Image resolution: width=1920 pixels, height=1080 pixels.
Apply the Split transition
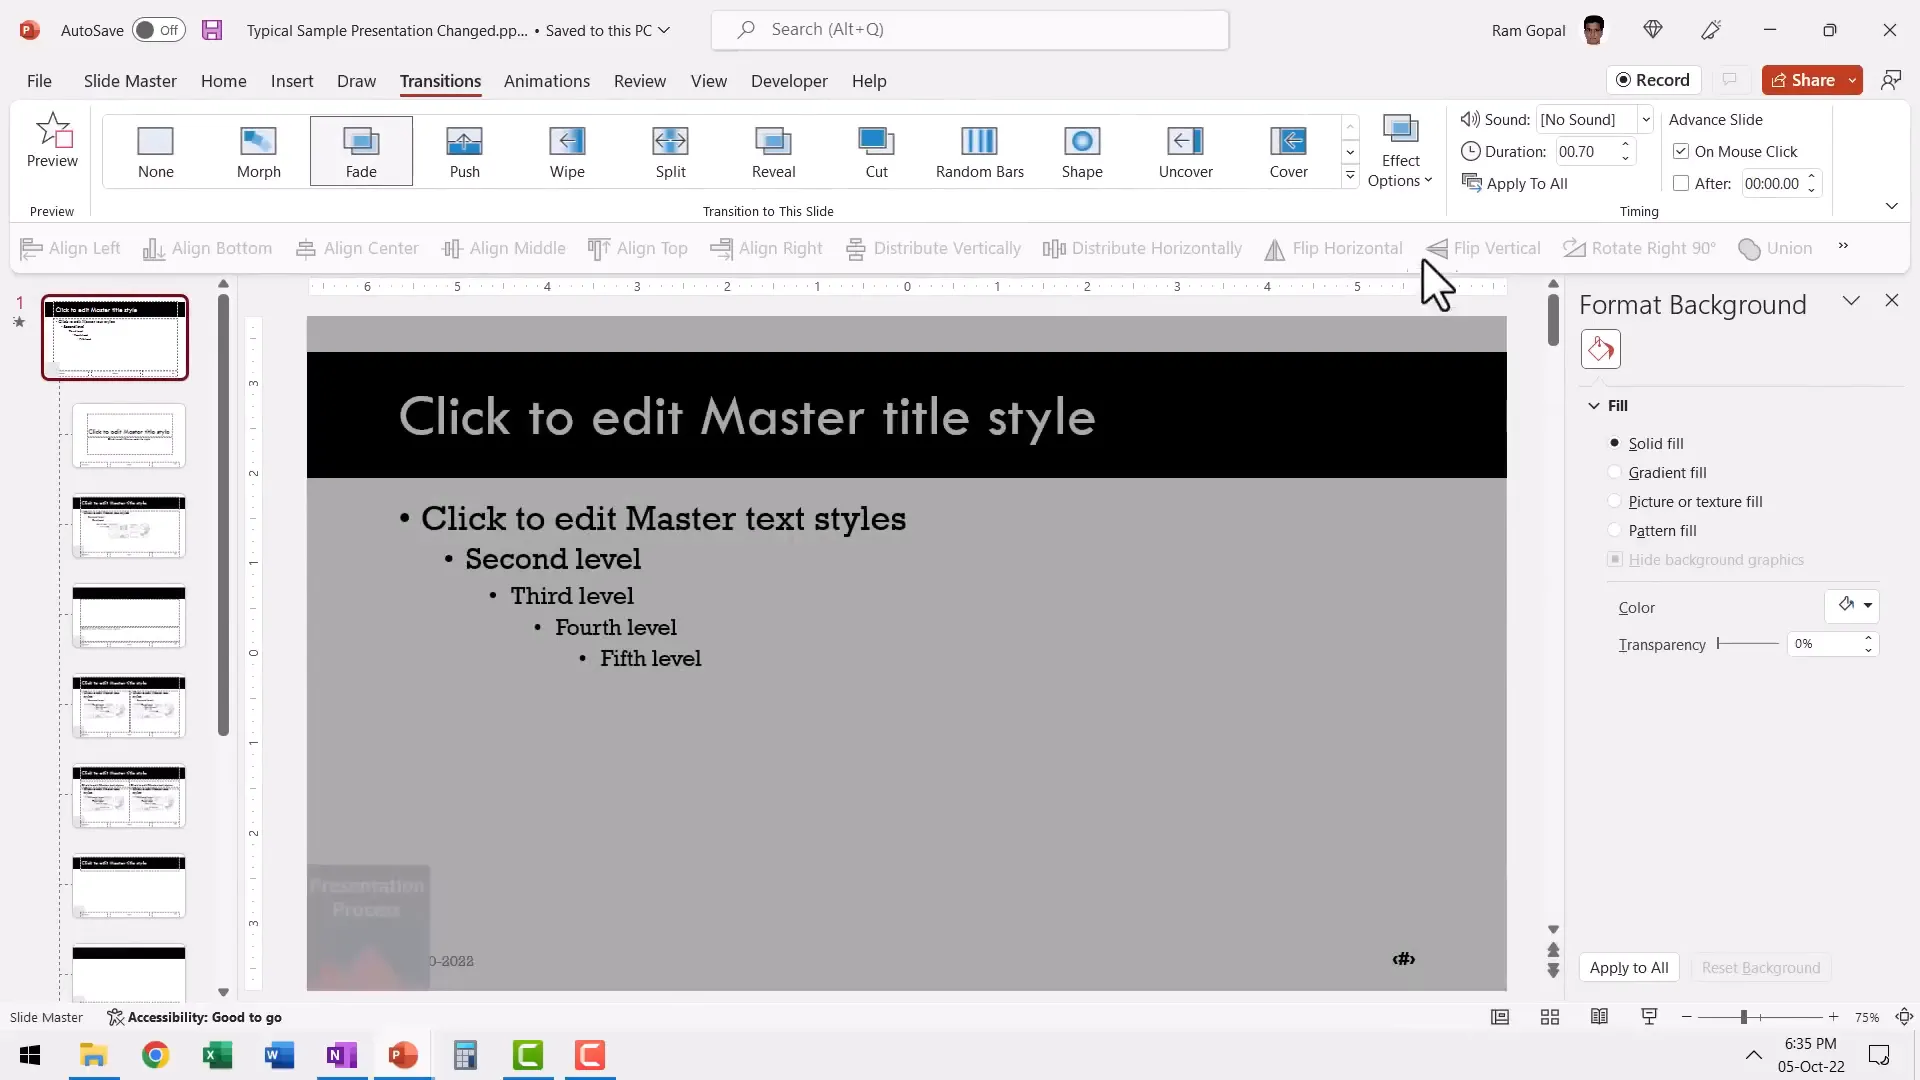[x=670, y=151]
